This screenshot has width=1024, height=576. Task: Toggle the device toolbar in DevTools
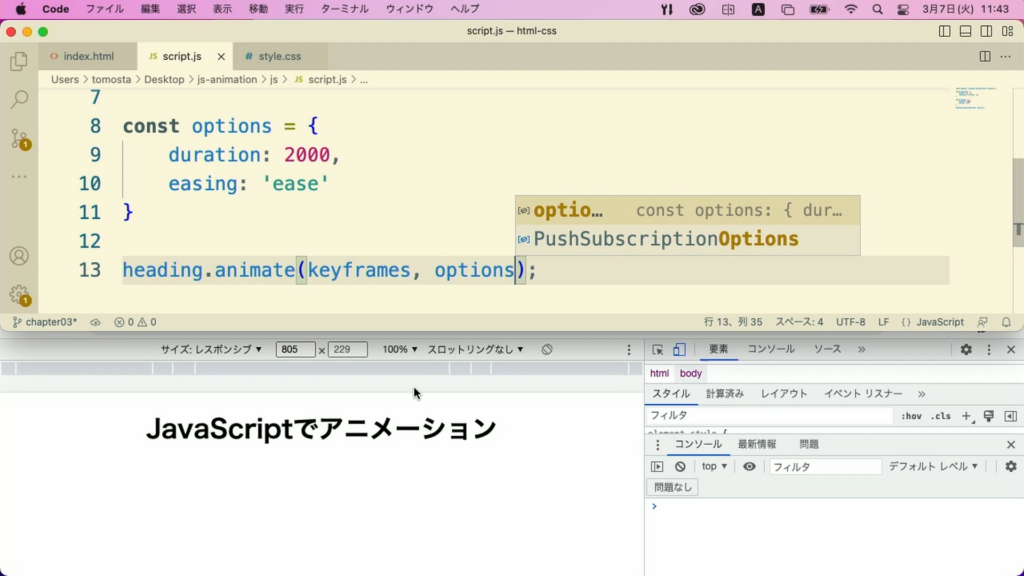[681, 349]
